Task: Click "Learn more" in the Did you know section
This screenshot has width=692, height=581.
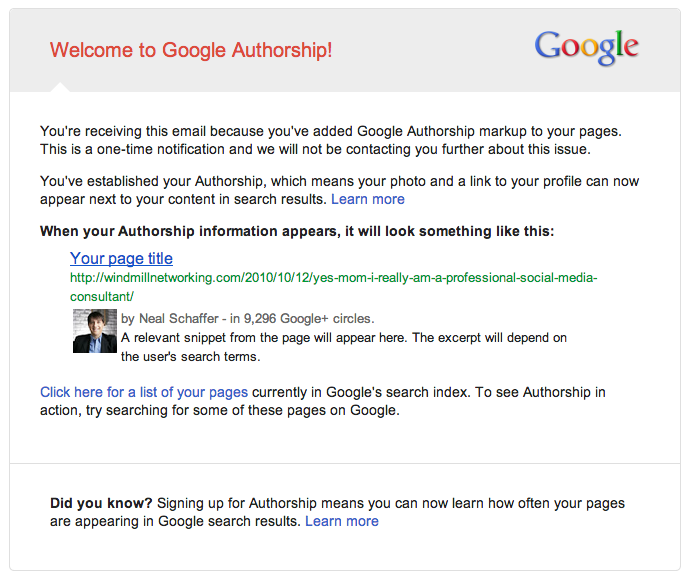Action: [342, 521]
